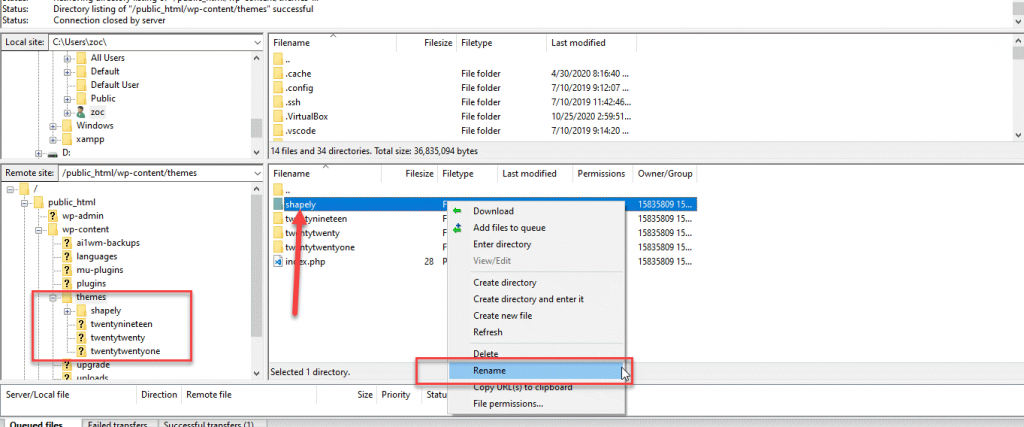Click the twentytwenty question-mark folder icon in tree
This screenshot has width=1024, height=427.
(81, 338)
